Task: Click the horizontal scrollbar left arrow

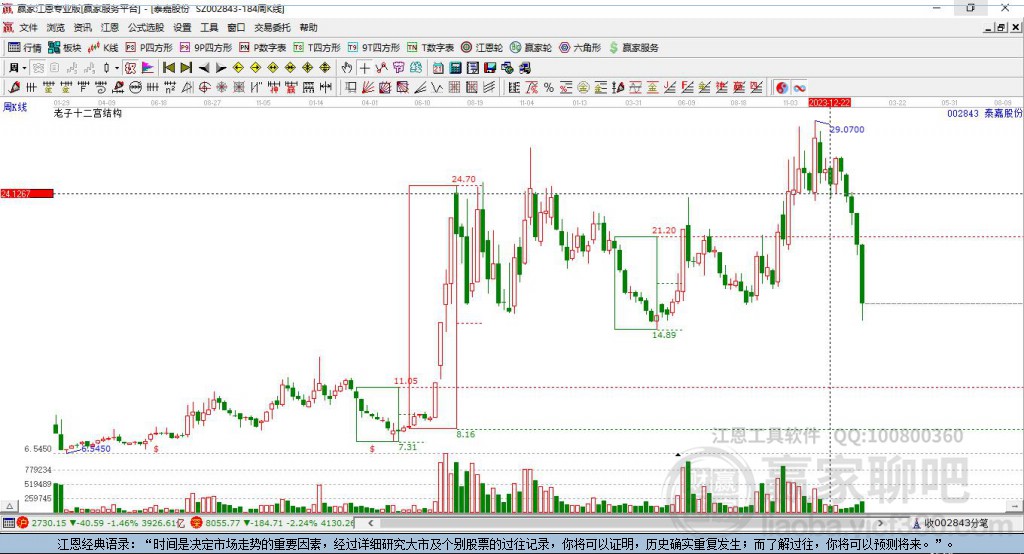Action: tap(371, 523)
